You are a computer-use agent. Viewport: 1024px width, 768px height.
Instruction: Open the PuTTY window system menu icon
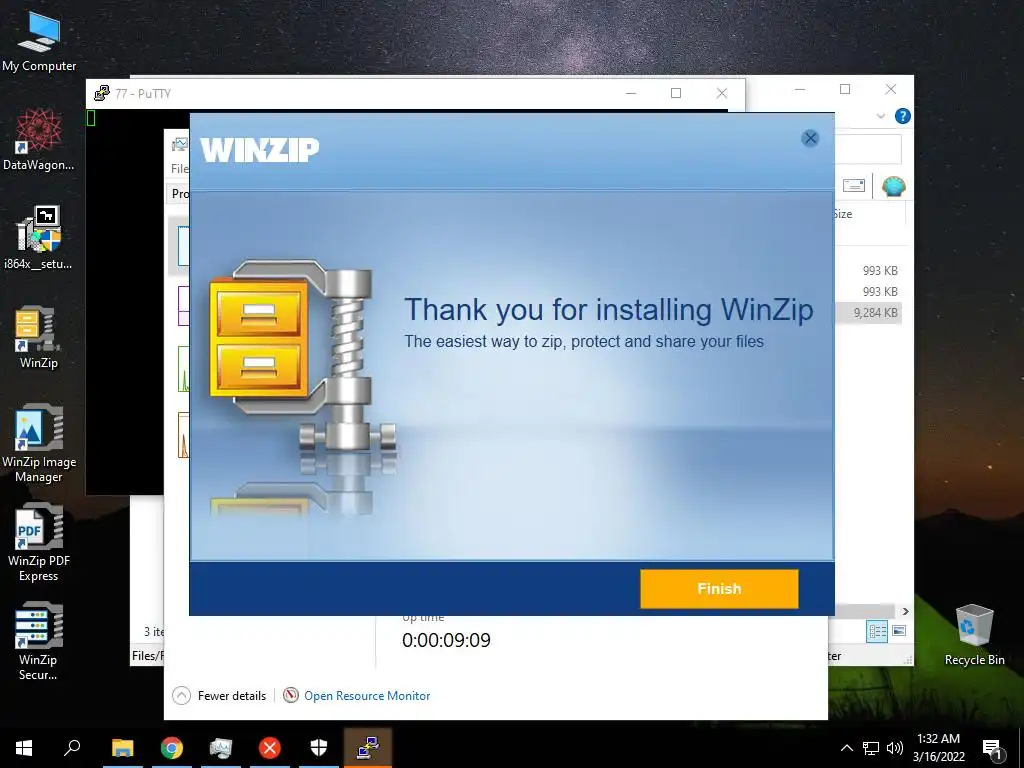[x=101, y=93]
